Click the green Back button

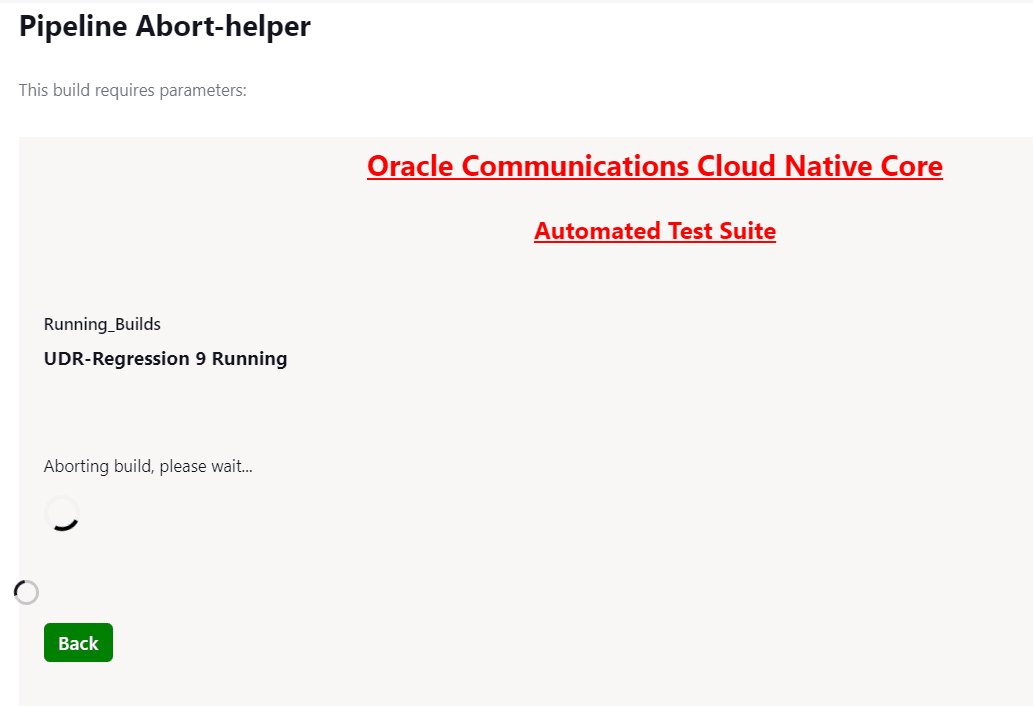pos(78,642)
